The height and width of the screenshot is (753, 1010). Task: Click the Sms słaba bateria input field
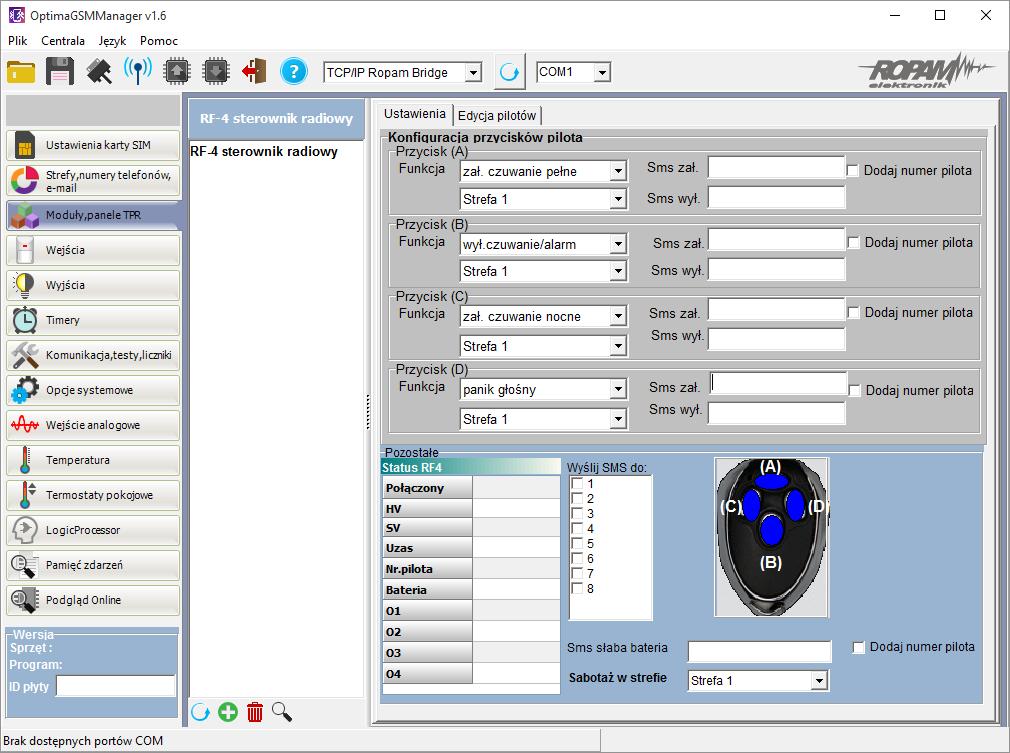pyautogui.click(x=759, y=651)
